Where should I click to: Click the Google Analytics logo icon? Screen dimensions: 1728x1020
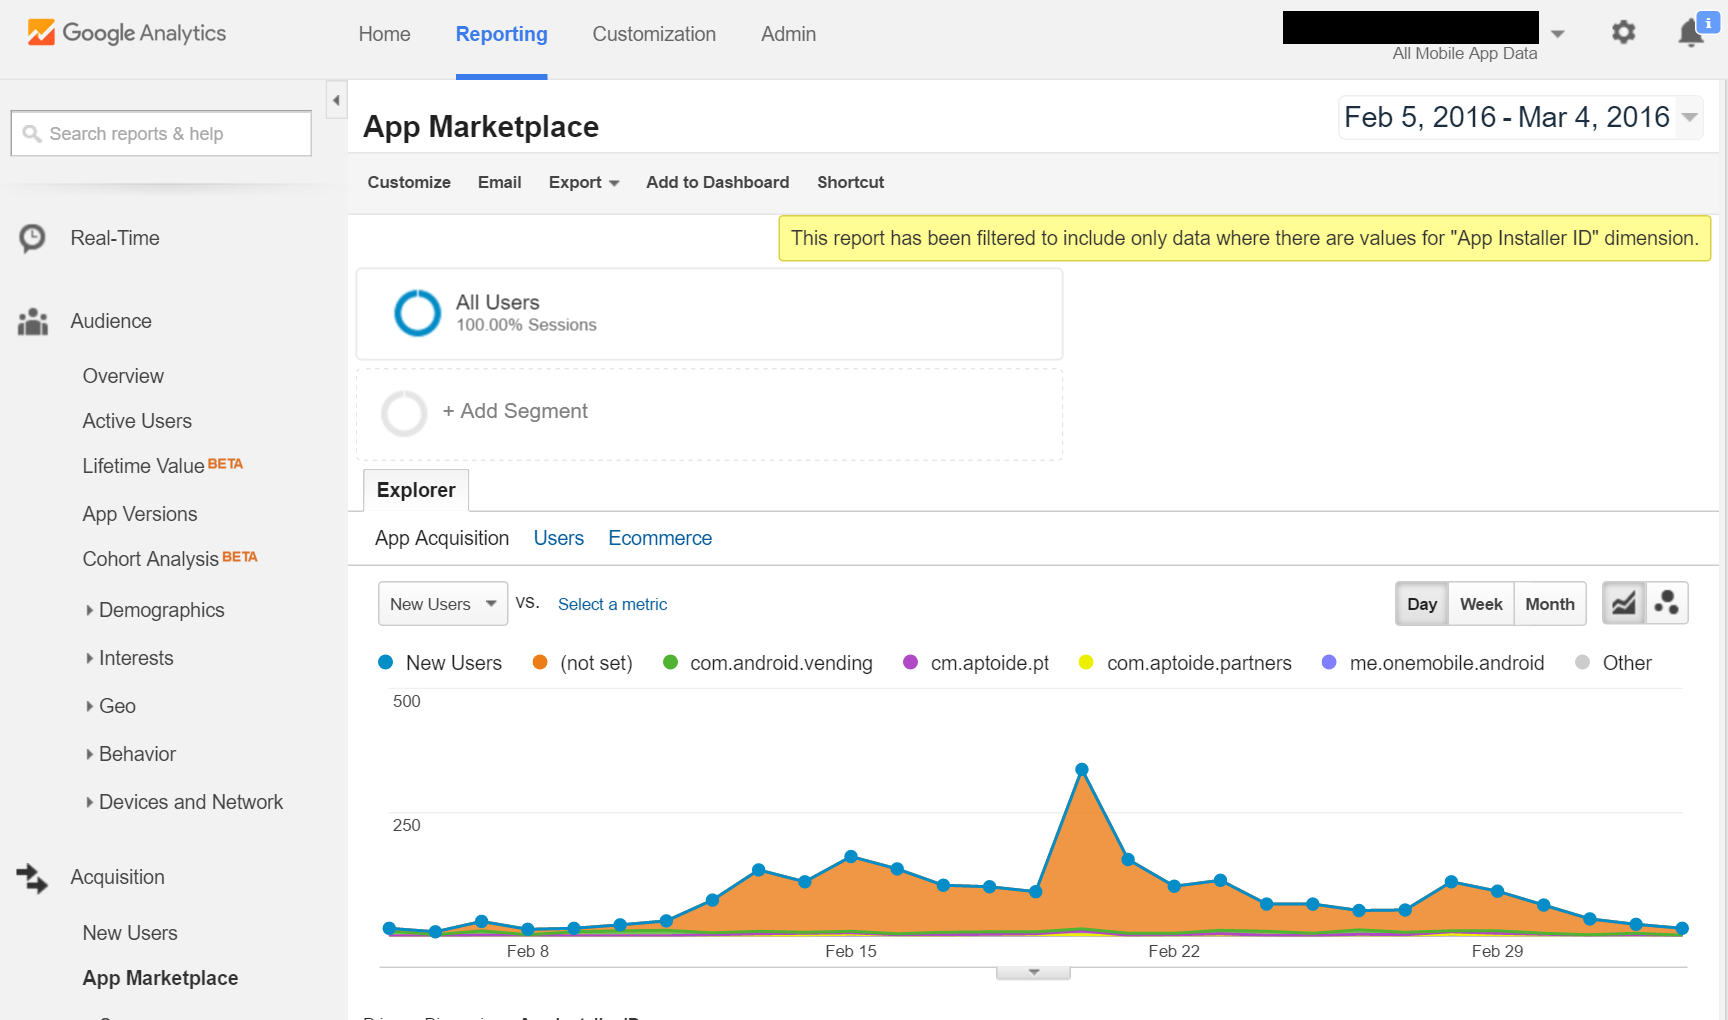[x=41, y=33]
